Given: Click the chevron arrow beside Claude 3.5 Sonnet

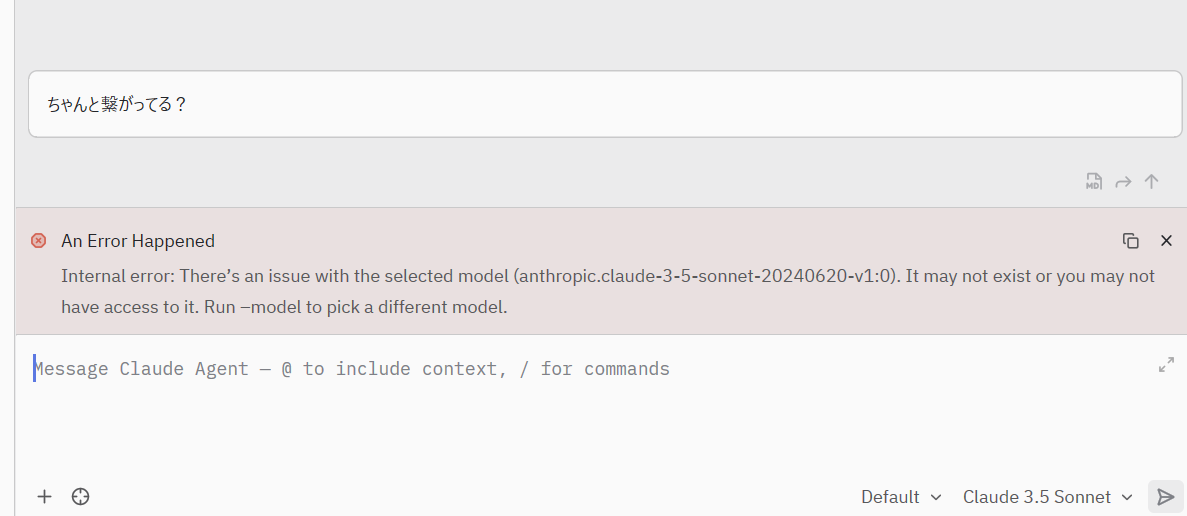Looking at the screenshot, I should pyautogui.click(x=1127, y=497).
